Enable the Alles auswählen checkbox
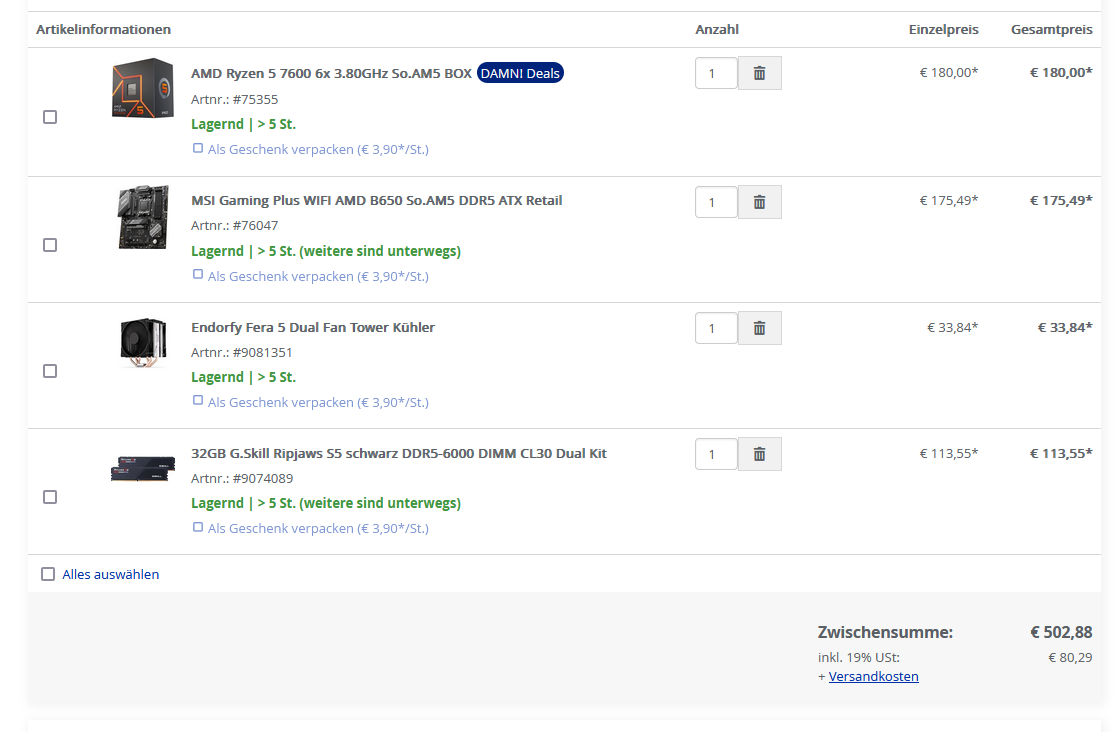Image resolution: width=1114 pixels, height=732 pixels. (48, 574)
